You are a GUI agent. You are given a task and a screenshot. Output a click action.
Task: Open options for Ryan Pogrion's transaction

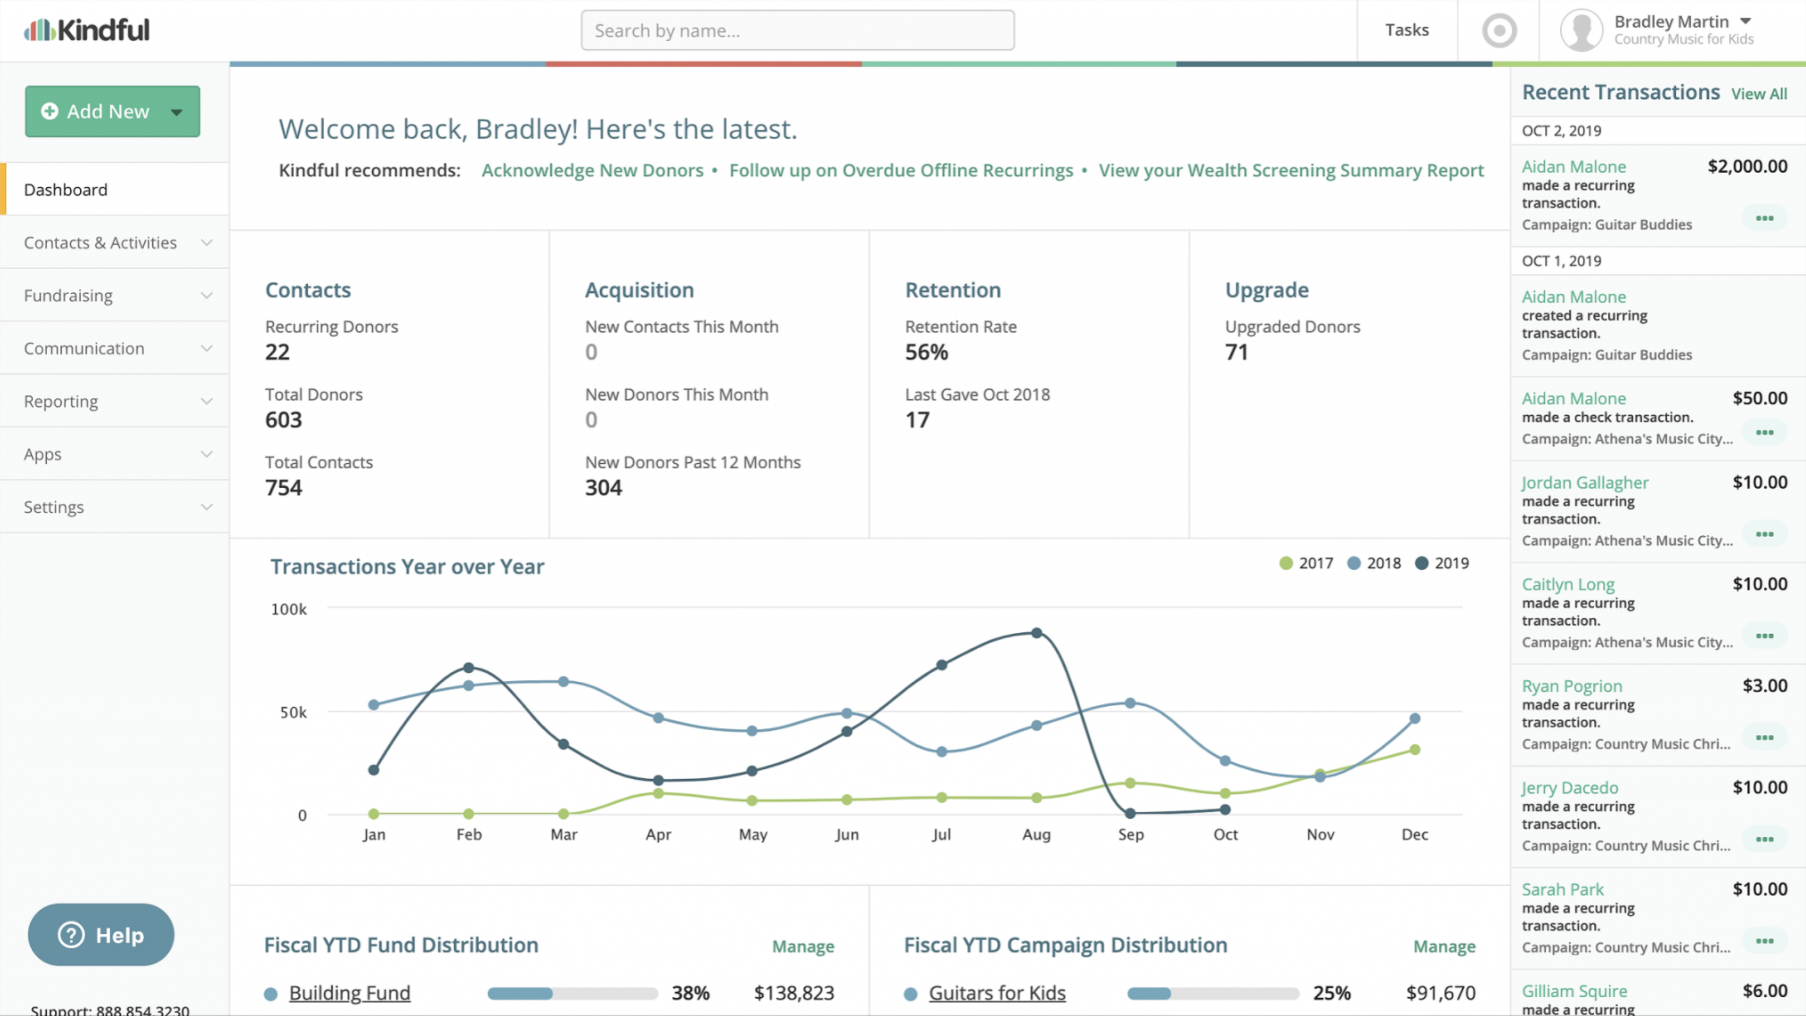[x=1765, y=738]
